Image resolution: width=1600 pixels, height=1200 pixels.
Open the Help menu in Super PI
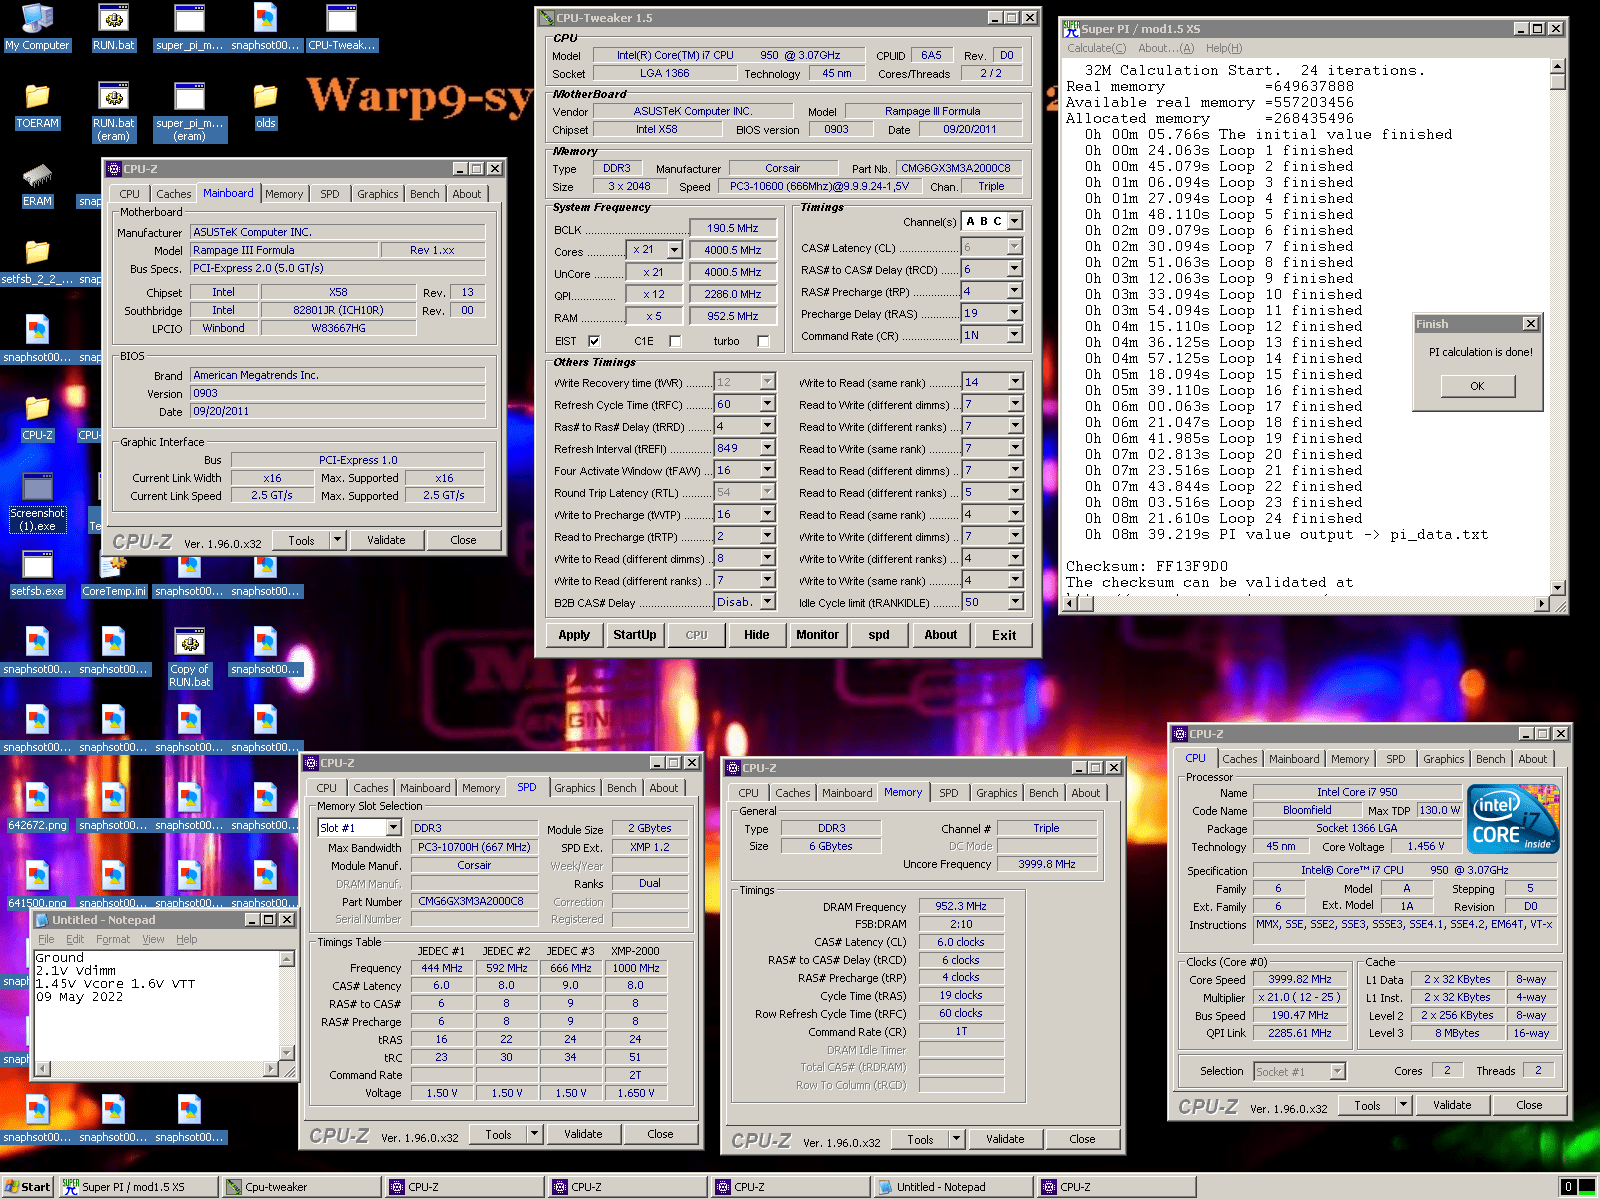pyautogui.click(x=1224, y=48)
